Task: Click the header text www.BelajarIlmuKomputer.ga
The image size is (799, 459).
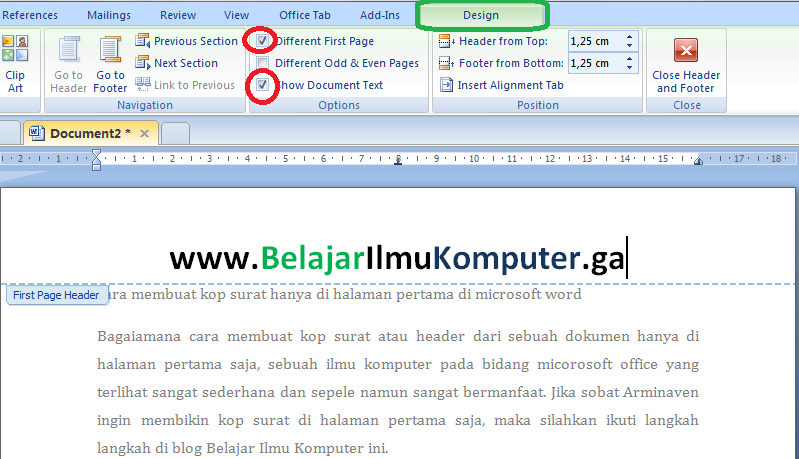Action: point(397,258)
